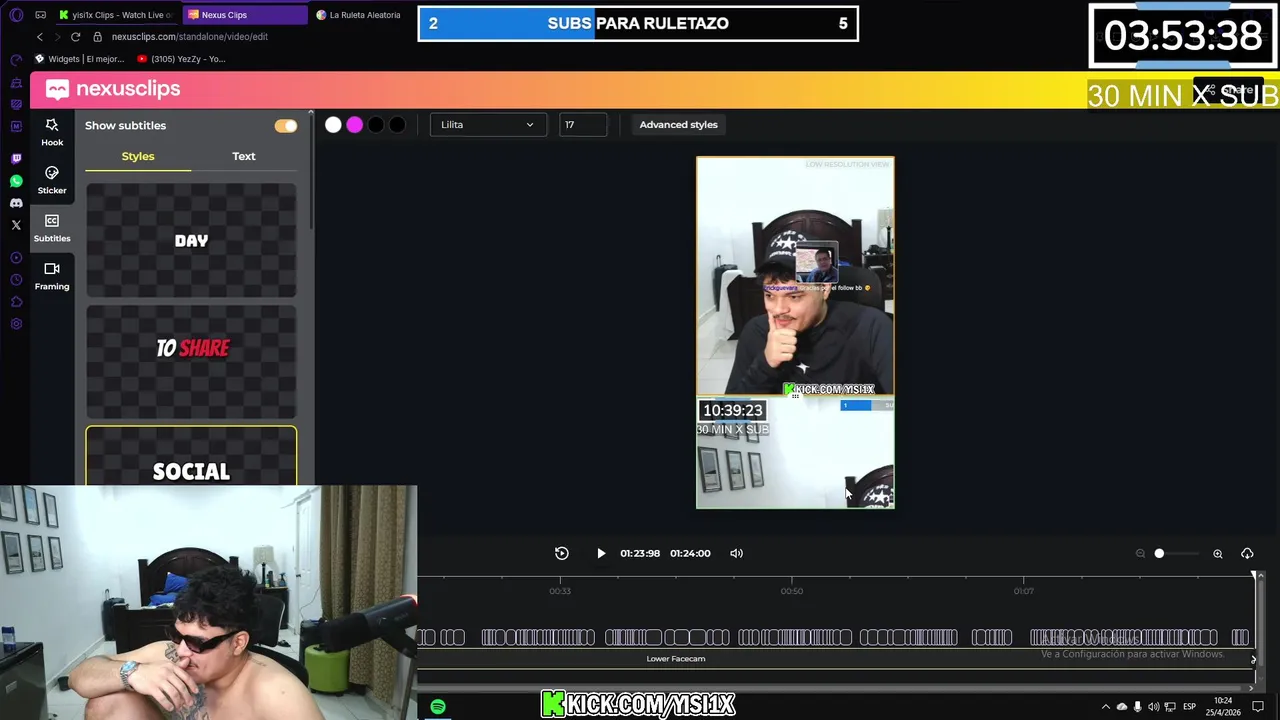The width and height of the screenshot is (1280, 720).
Task: Open the player icon in browser sidebar
Action: (x=16, y=258)
